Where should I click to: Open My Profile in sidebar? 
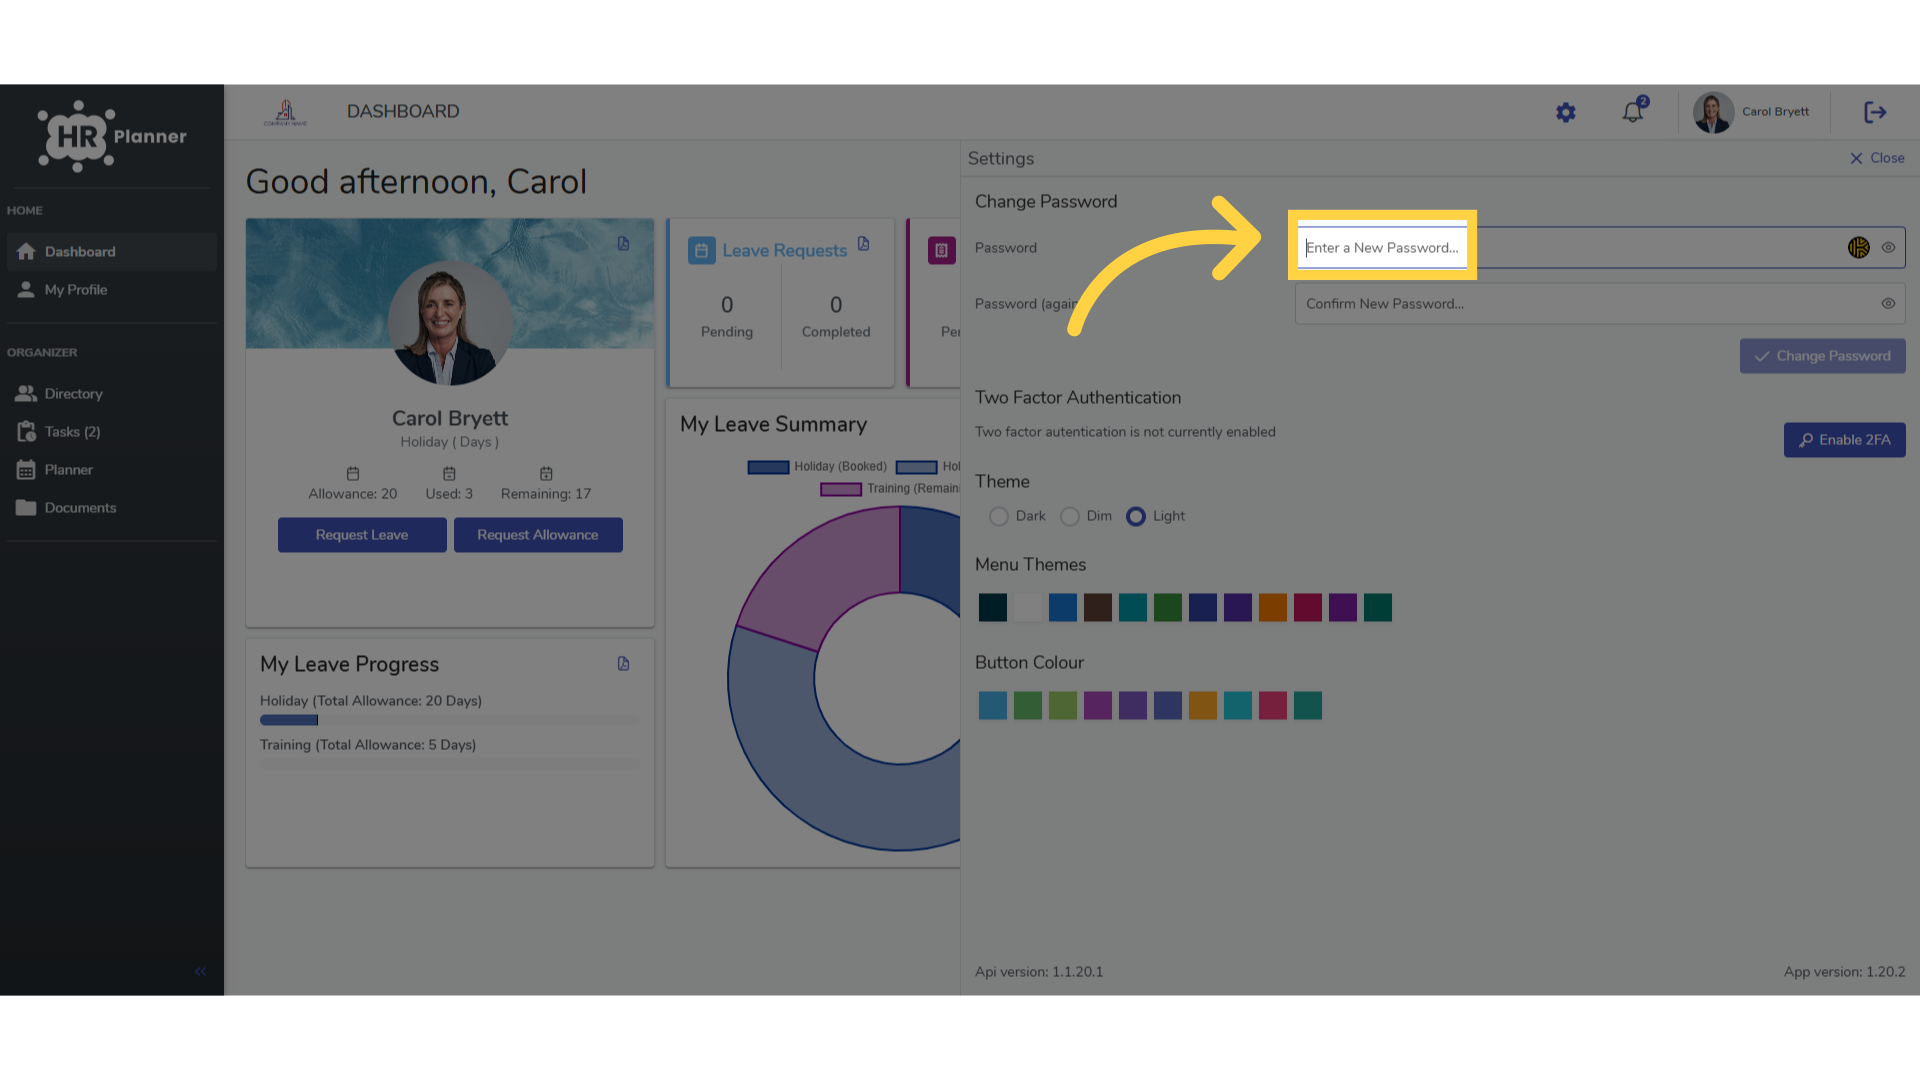coord(112,290)
